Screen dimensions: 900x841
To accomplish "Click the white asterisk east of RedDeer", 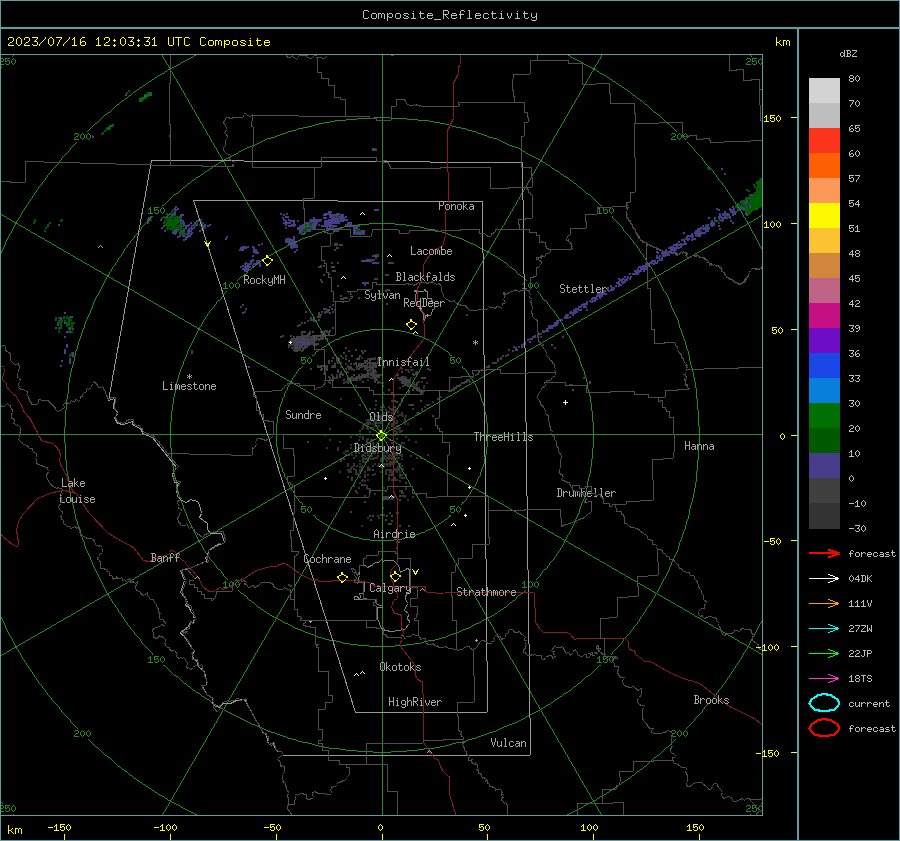I will (475, 343).
